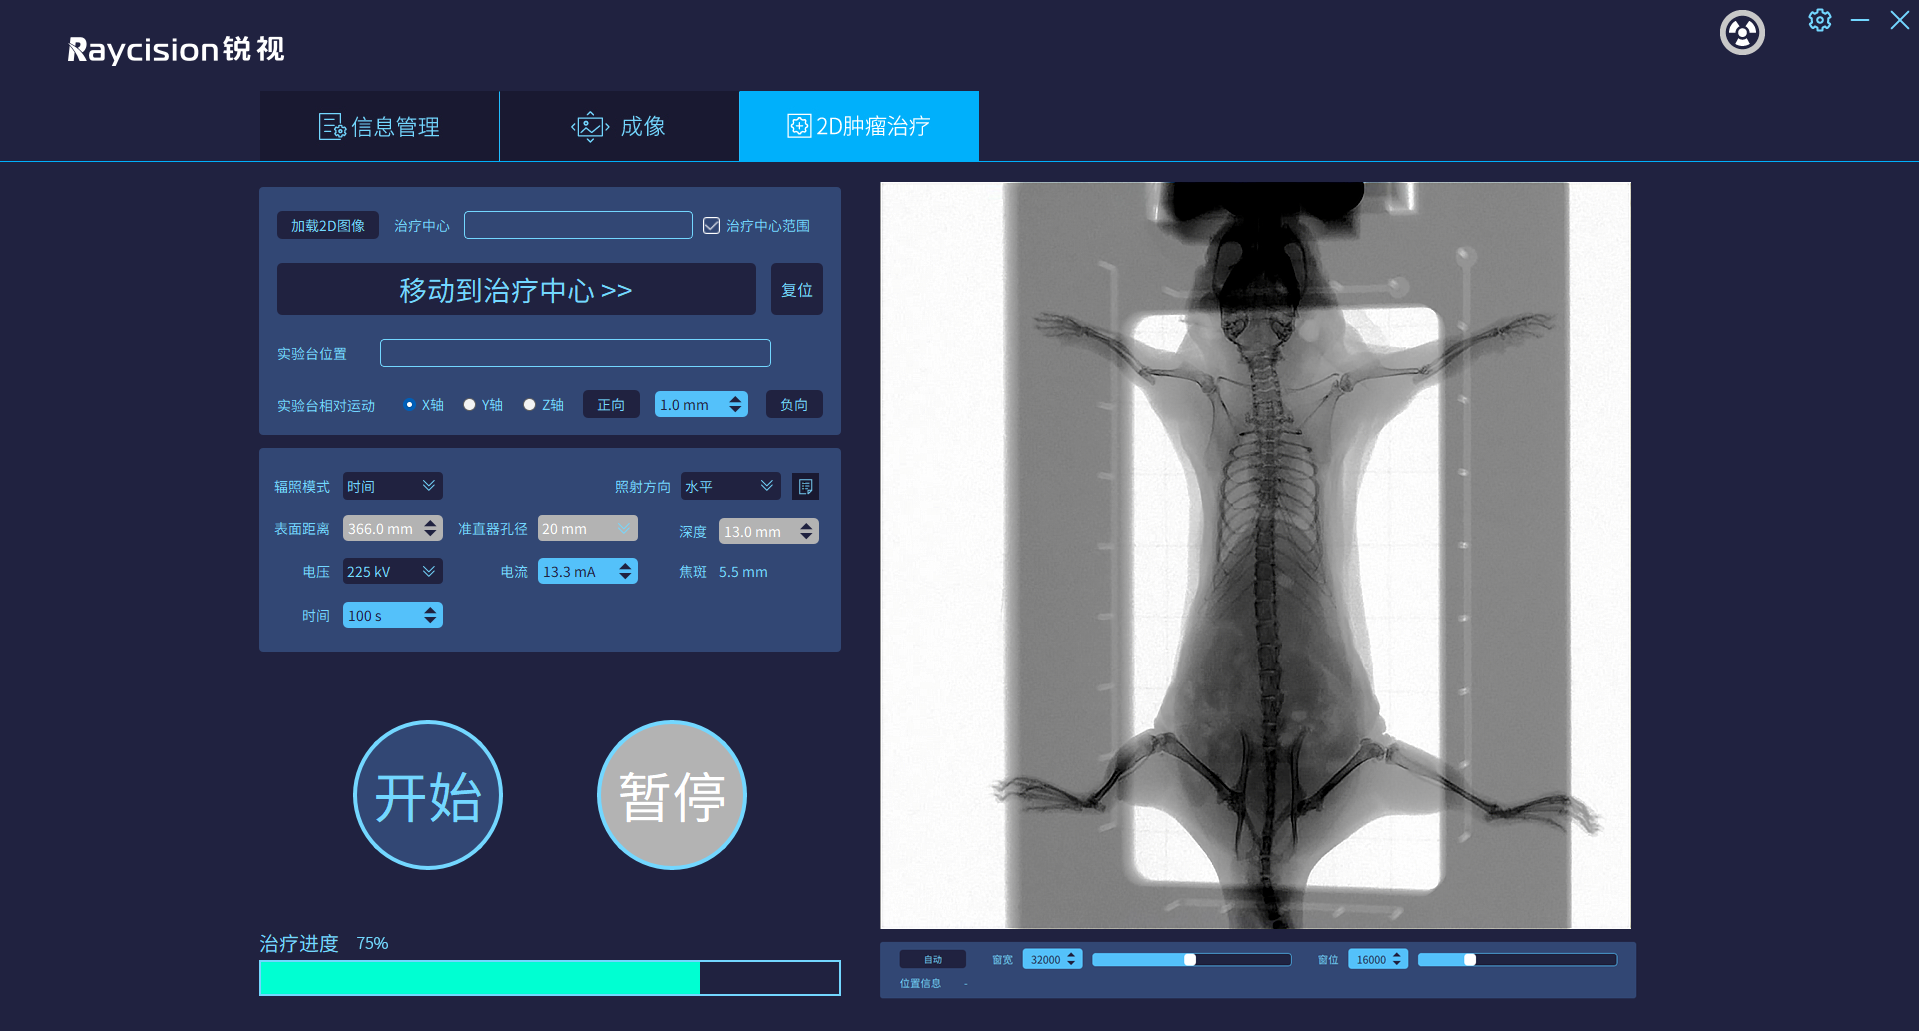Viewport: 1919px width, 1031px height.
Task: Click the note icon beside 照射方向
Action: click(805, 487)
